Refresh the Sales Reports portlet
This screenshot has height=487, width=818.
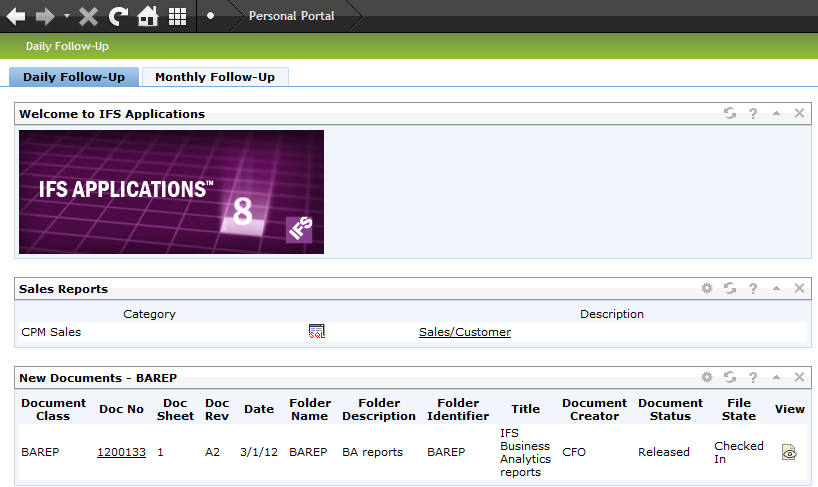point(730,288)
